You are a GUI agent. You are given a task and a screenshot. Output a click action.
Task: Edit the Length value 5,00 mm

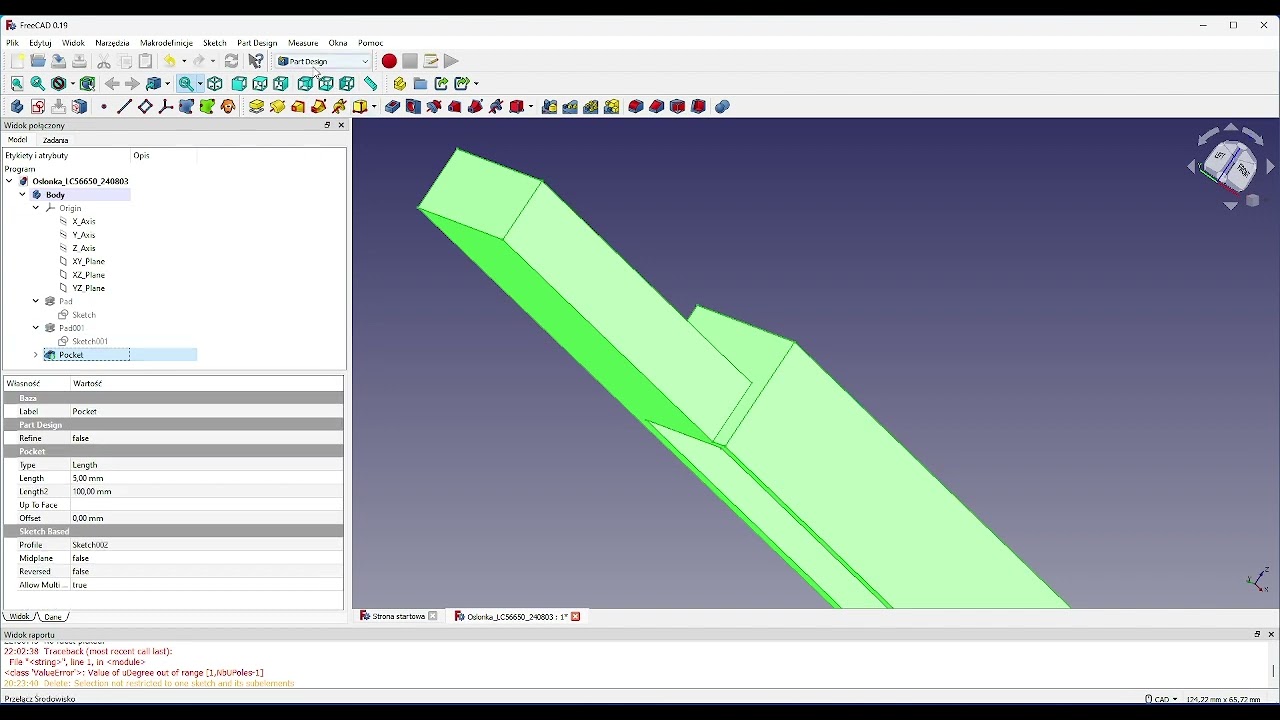(x=207, y=479)
